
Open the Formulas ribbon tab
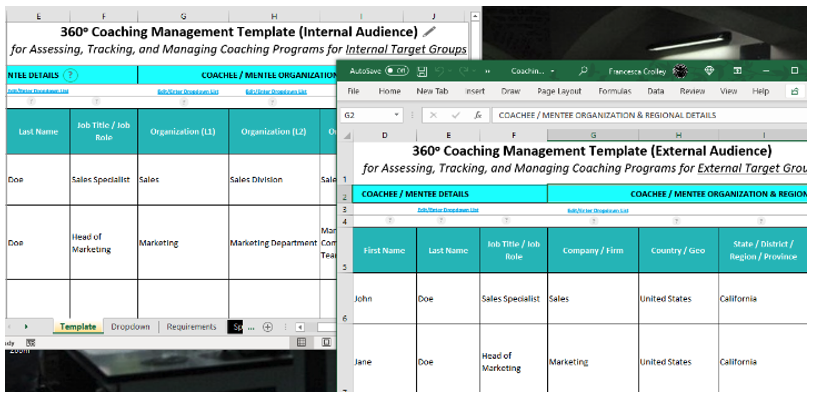615,91
